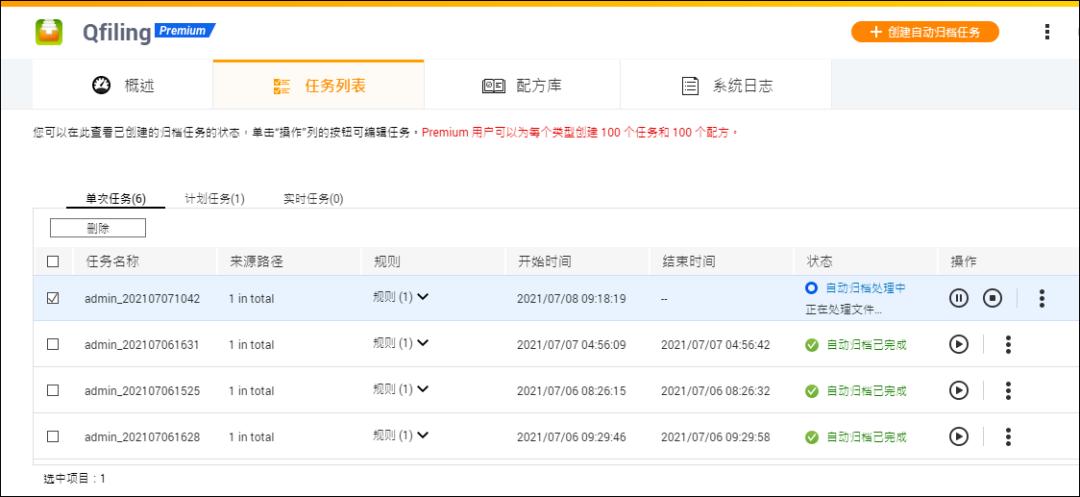Stop the admin_202107071042 task
This screenshot has width=1080, height=497.
(992, 298)
